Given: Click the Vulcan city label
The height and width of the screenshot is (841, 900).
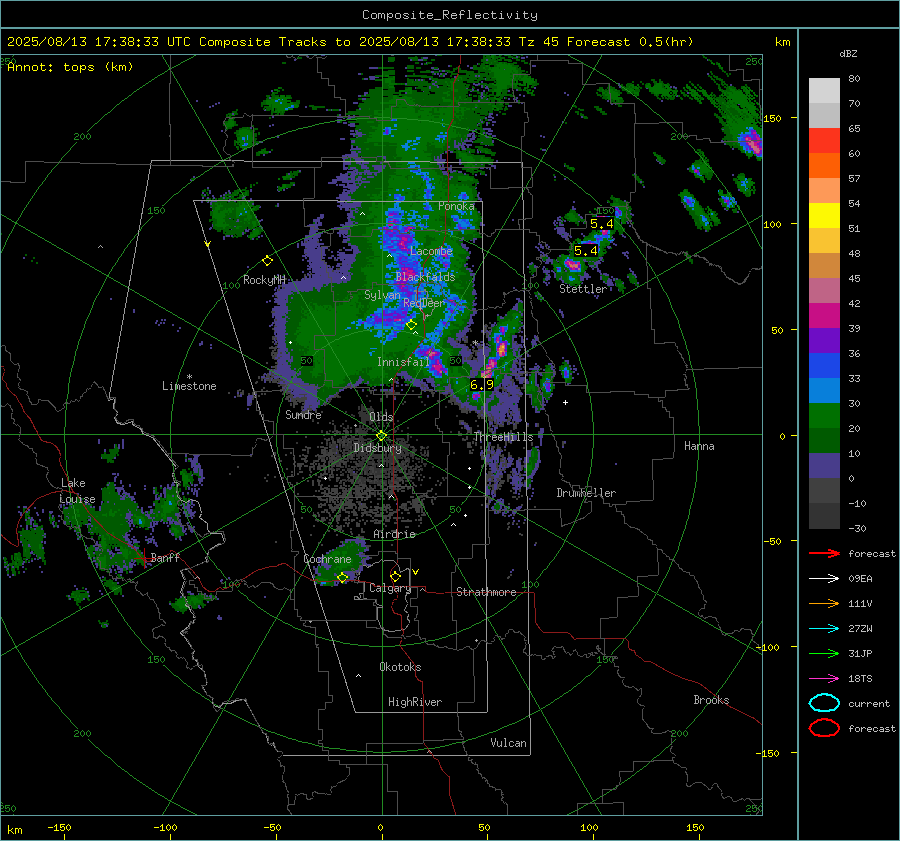Looking at the screenshot, I should (508, 743).
